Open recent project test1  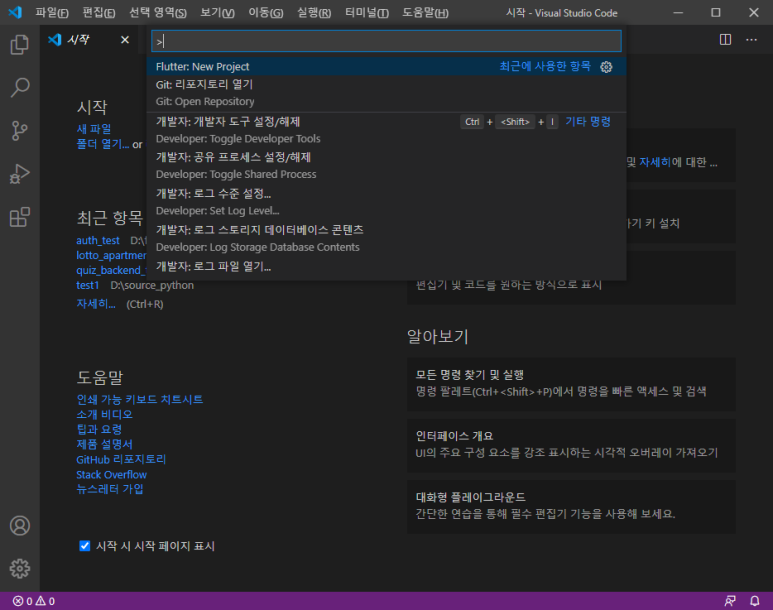click(88, 286)
